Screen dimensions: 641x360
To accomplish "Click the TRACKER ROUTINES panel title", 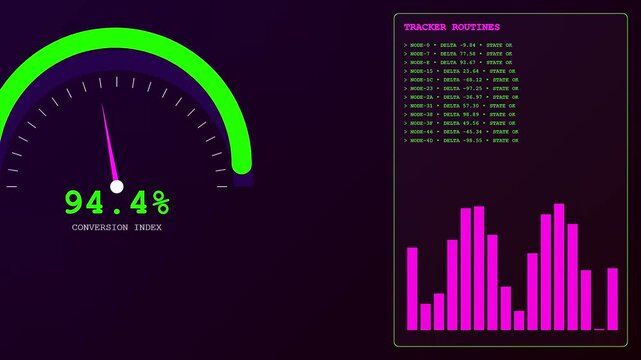I will tap(452, 27).
